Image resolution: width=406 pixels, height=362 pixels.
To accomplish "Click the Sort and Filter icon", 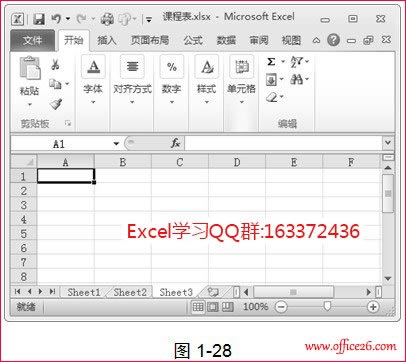I will tap(297, 62).
